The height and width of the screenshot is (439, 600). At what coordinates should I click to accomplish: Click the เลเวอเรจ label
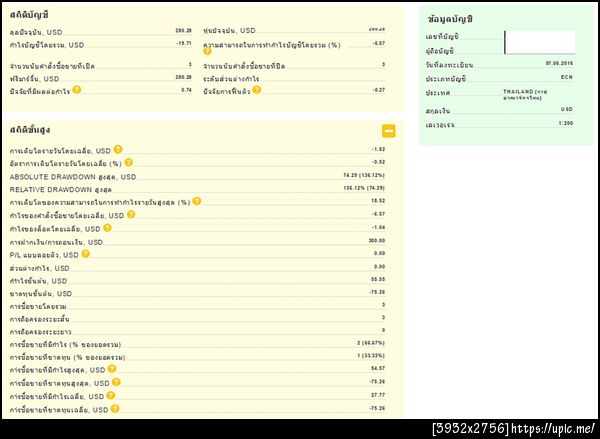pos(440,125)
